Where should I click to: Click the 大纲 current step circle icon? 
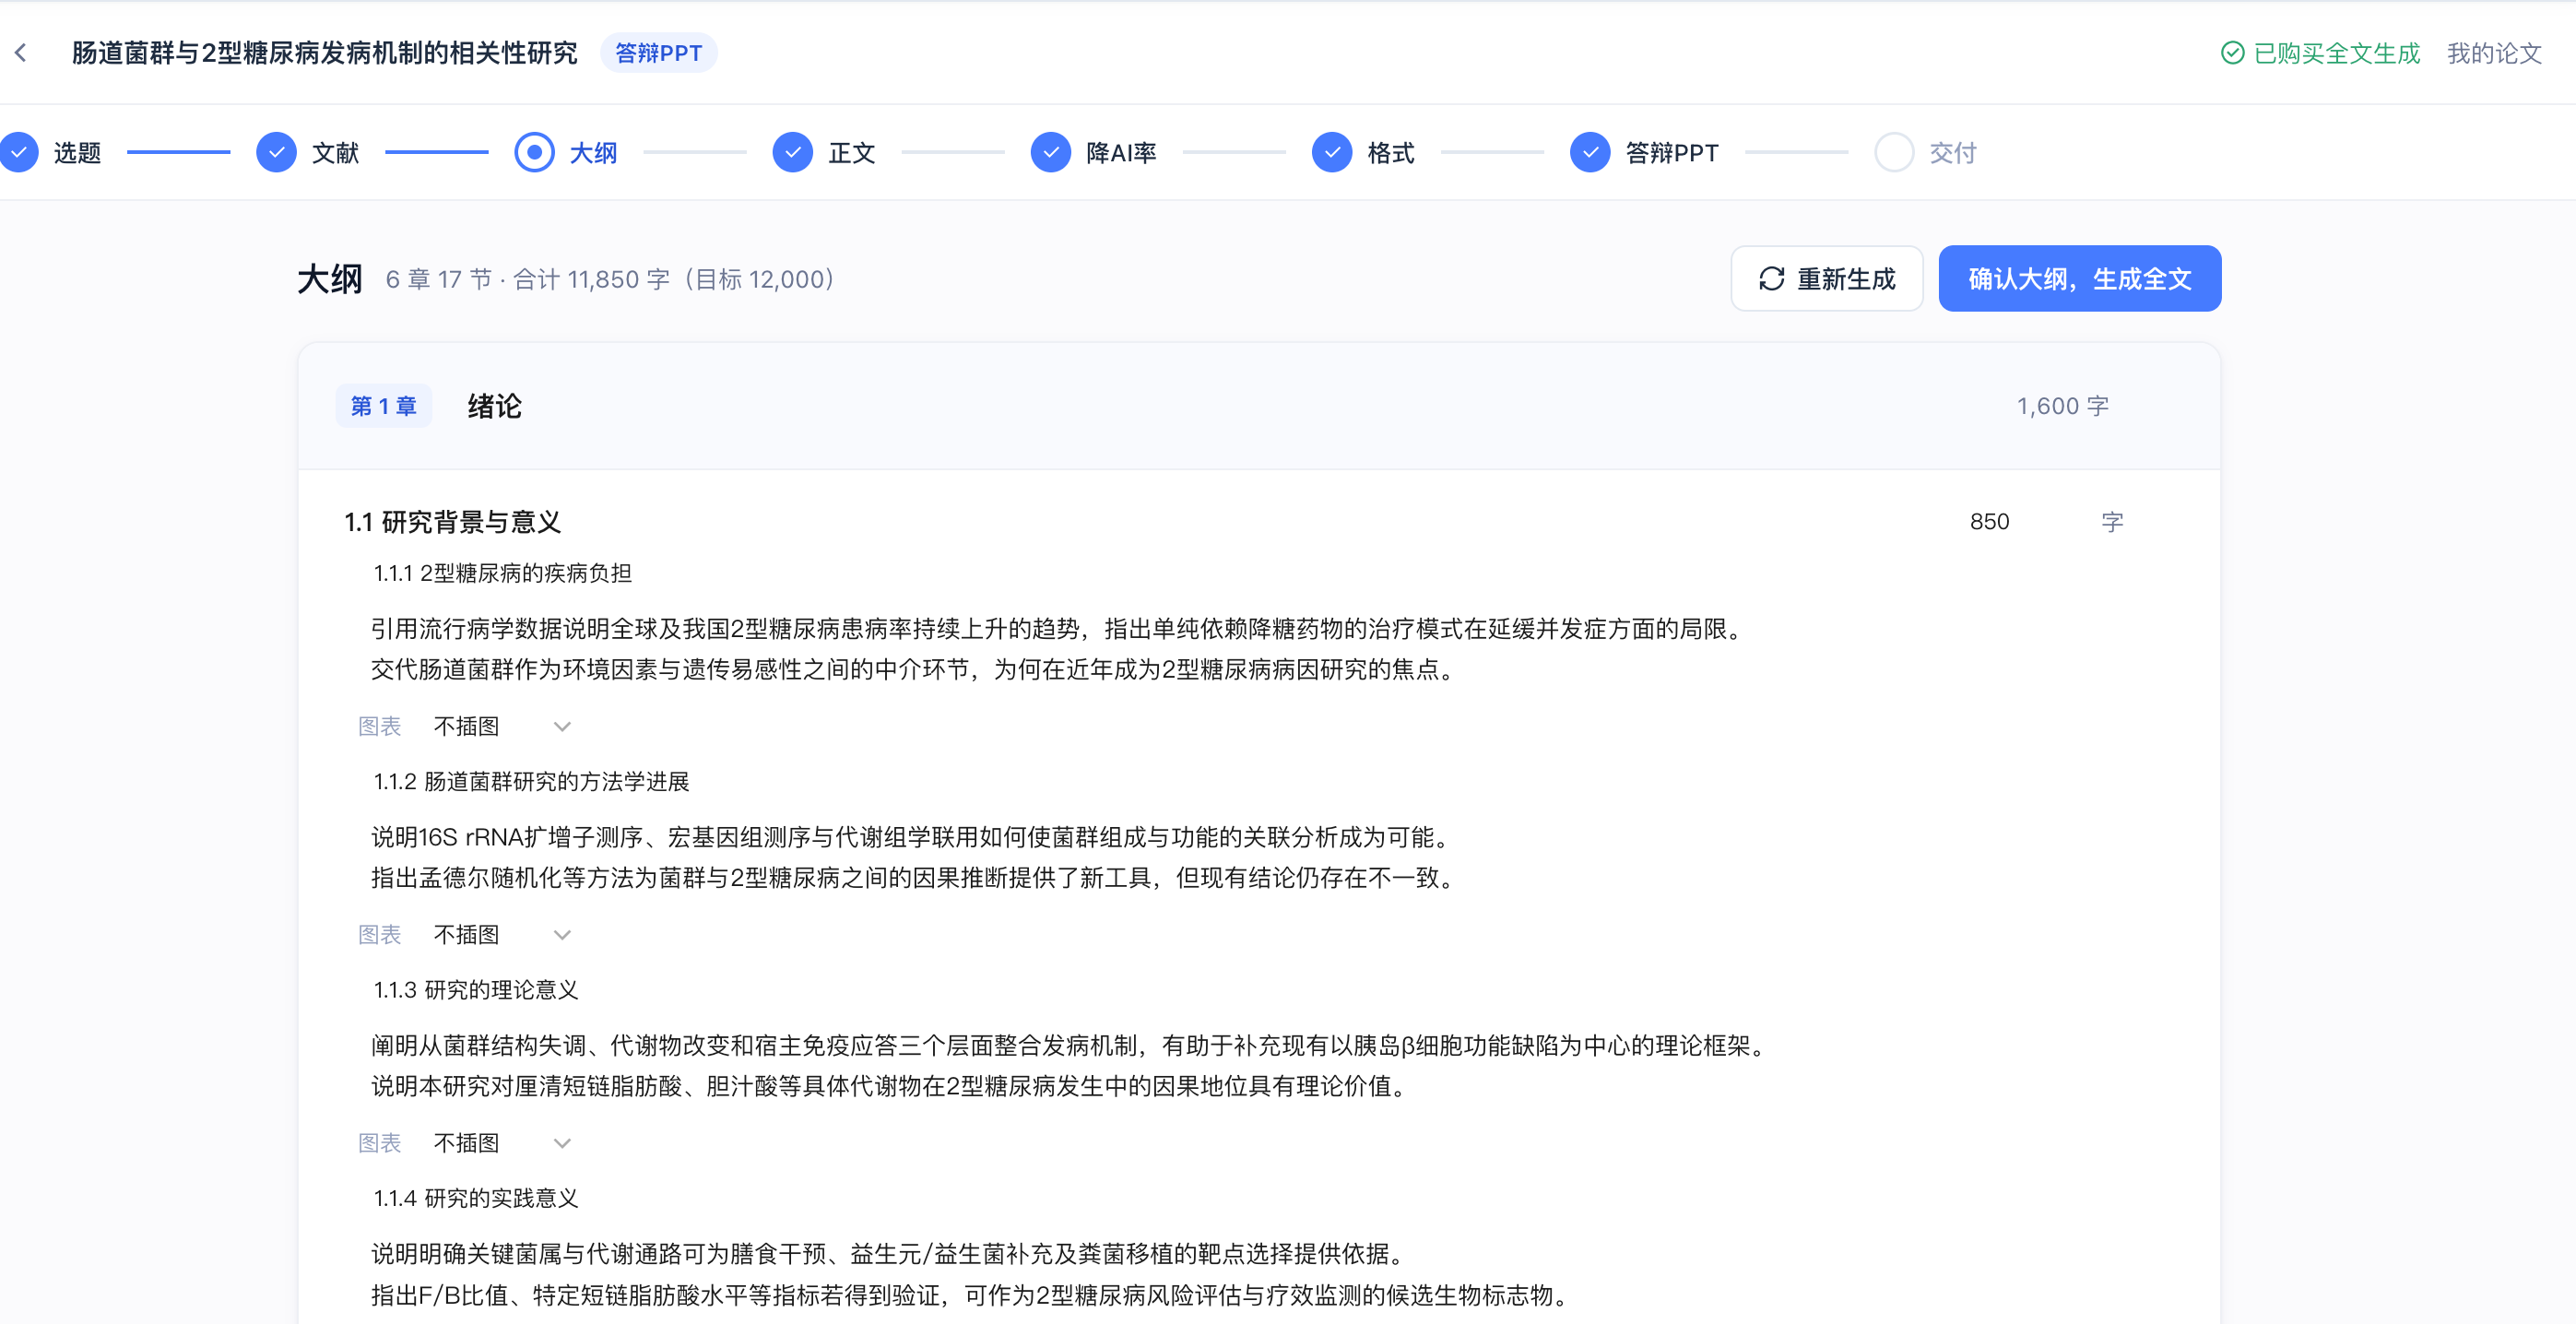534,152
